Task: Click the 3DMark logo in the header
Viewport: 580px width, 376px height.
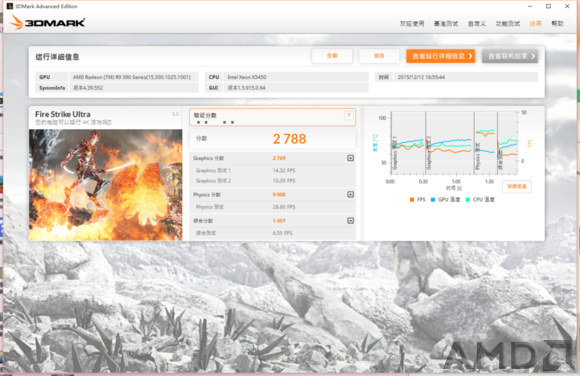Action: point(47,22)
